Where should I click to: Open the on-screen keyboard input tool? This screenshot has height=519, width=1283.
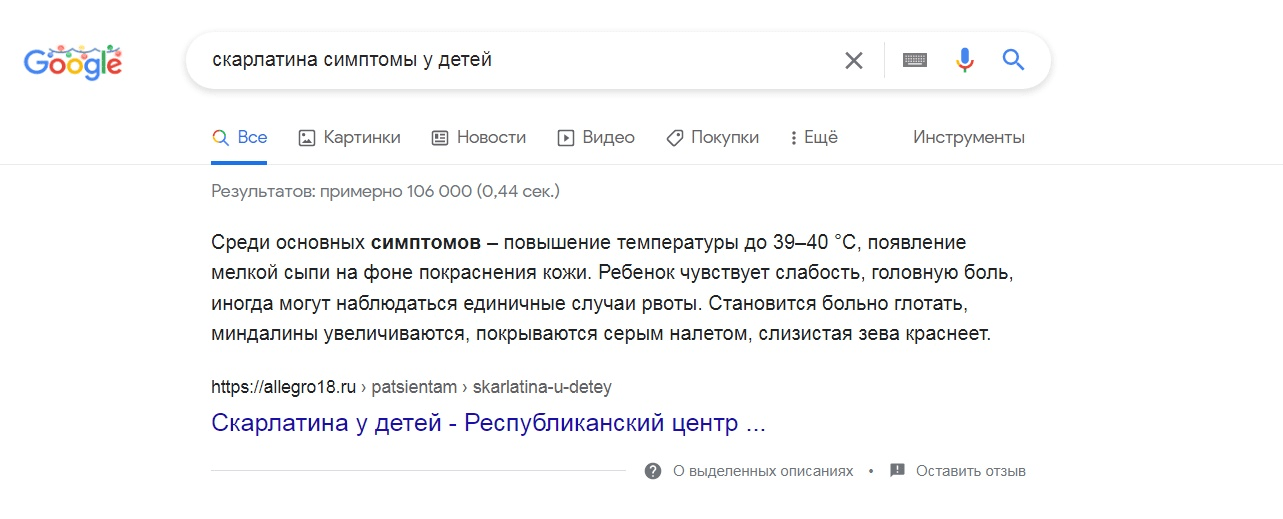(914, 61)
